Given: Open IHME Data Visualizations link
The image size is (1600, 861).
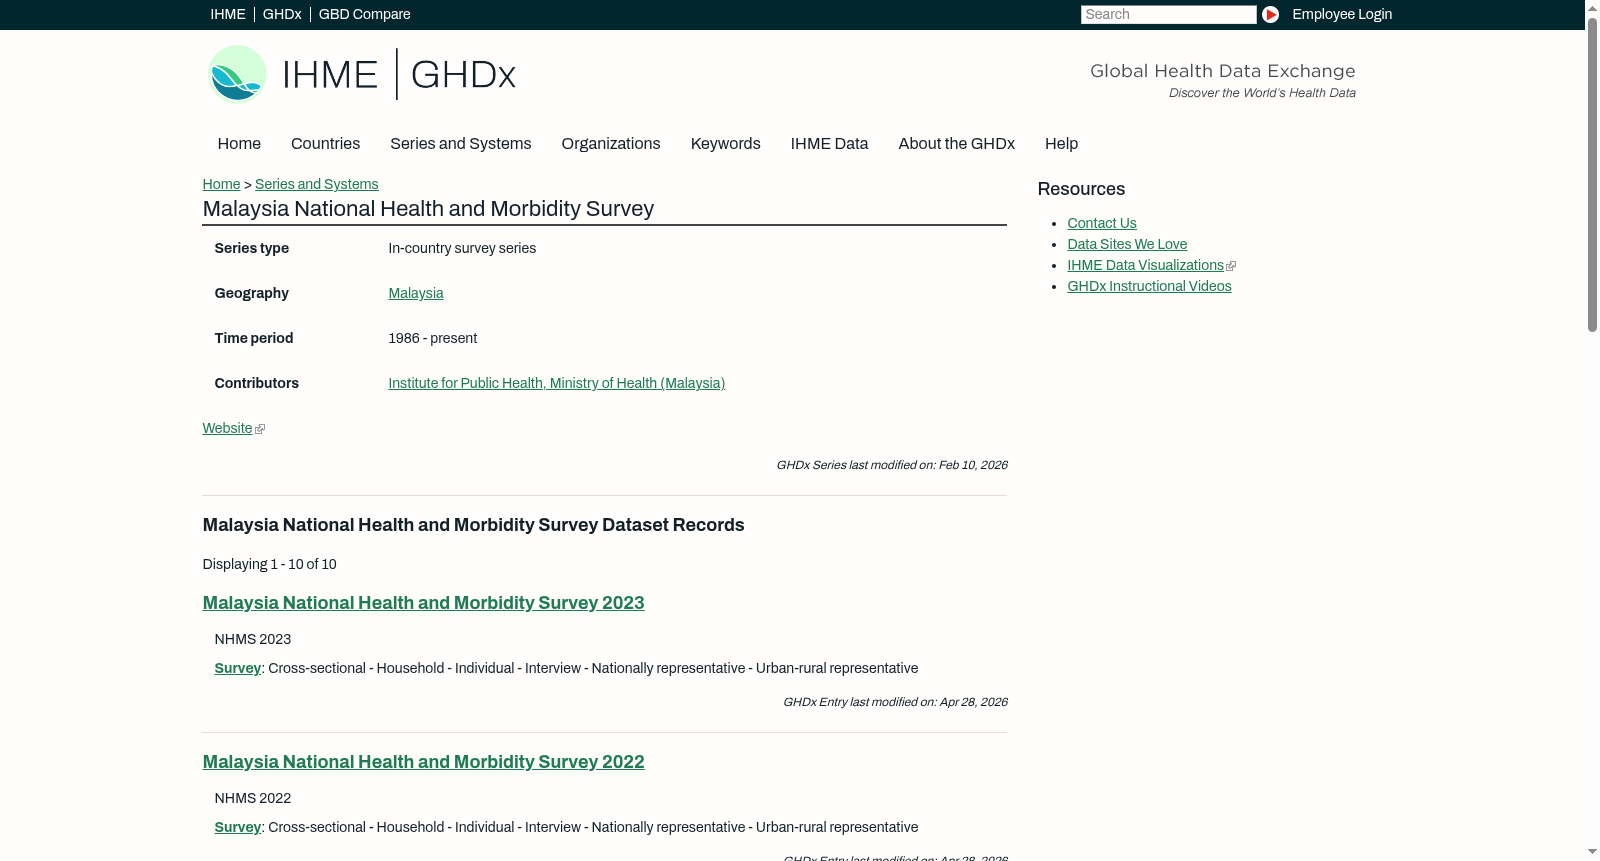Looking at the screenshot, I should pos(1145,265).
